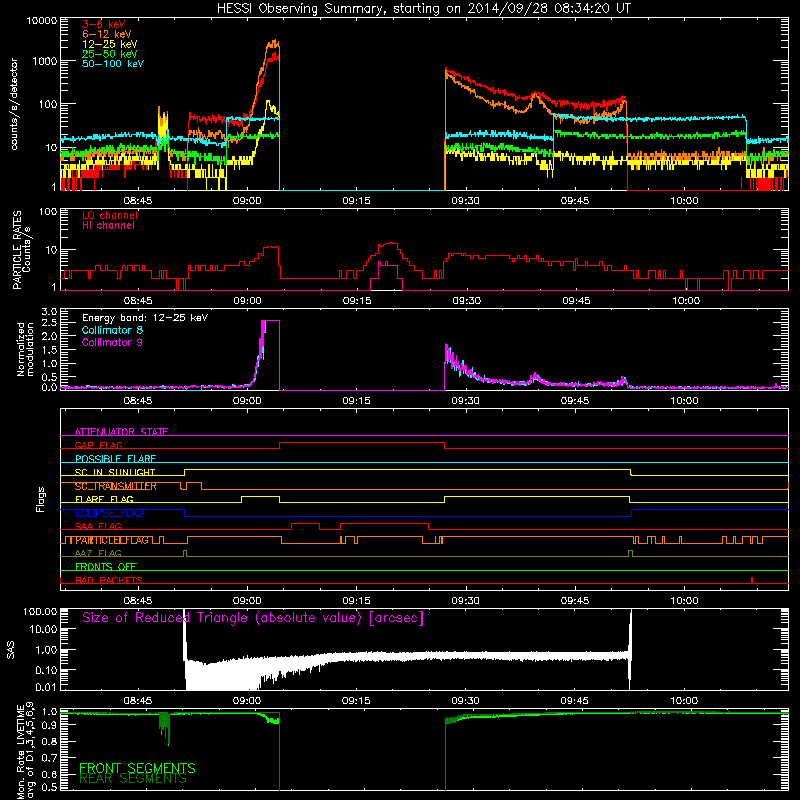Screen dimensions: 800x800
Task: Select the POSSIBLE_FLARE flag label
Action: (x=115, y=459)
